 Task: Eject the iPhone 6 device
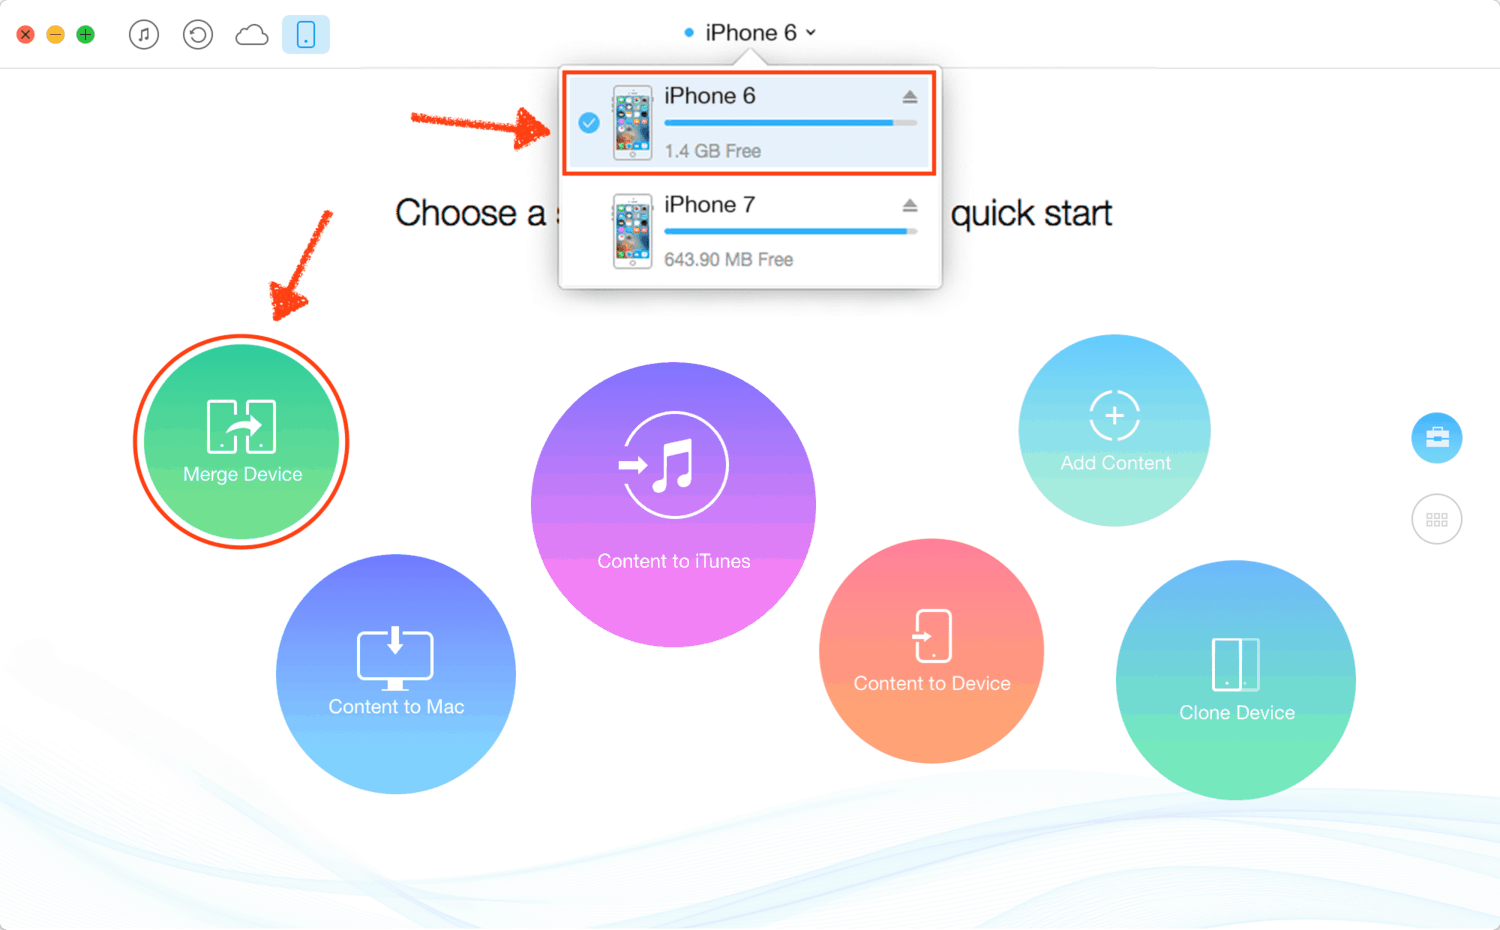click(x=909, y=97)
